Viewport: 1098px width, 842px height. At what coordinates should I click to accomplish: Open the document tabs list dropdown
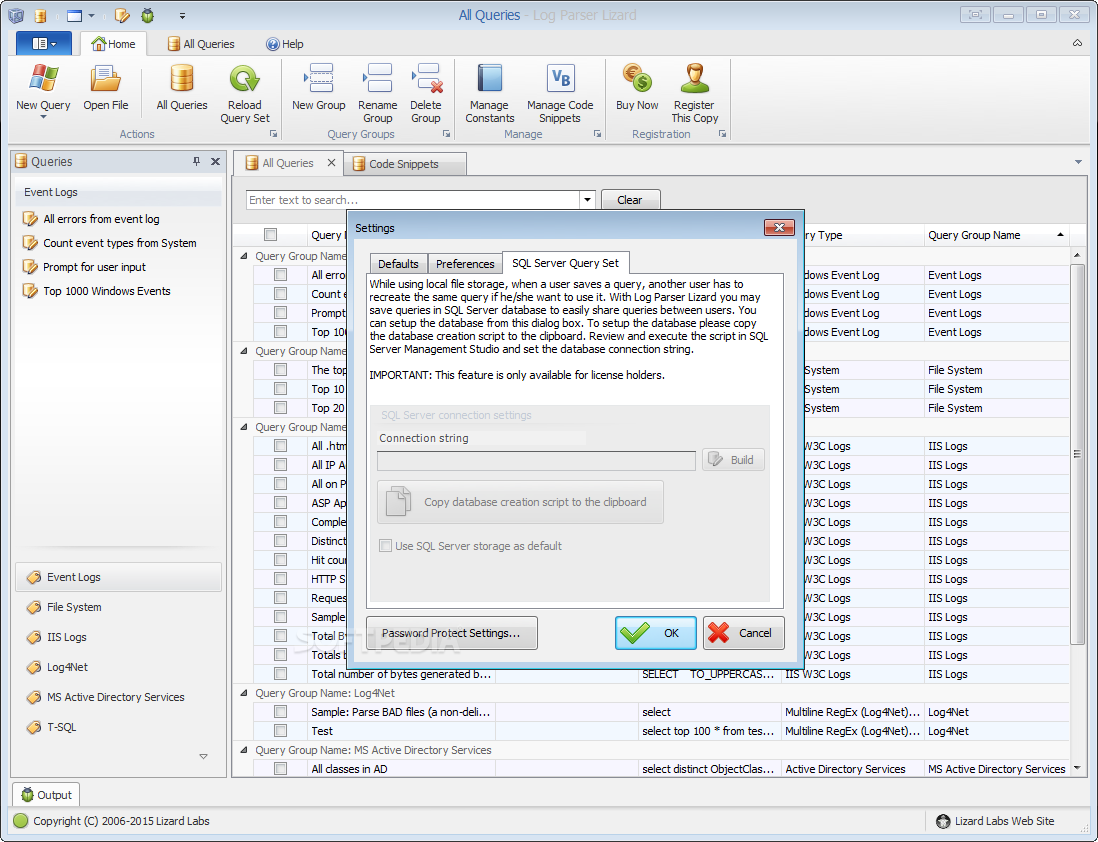pyautogui.click(x=1078, y=163)
